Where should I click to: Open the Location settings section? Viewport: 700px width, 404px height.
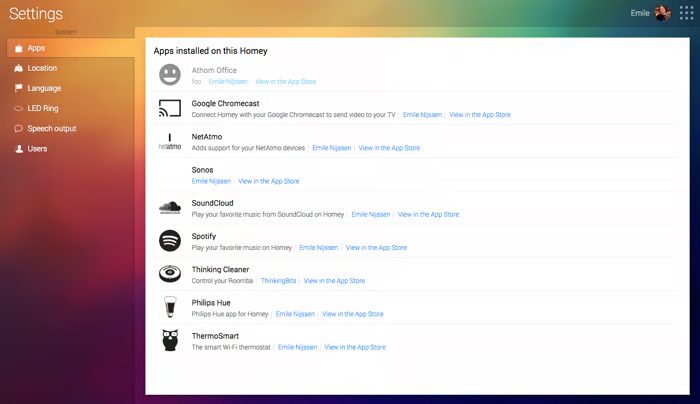(x=71, y=68)
